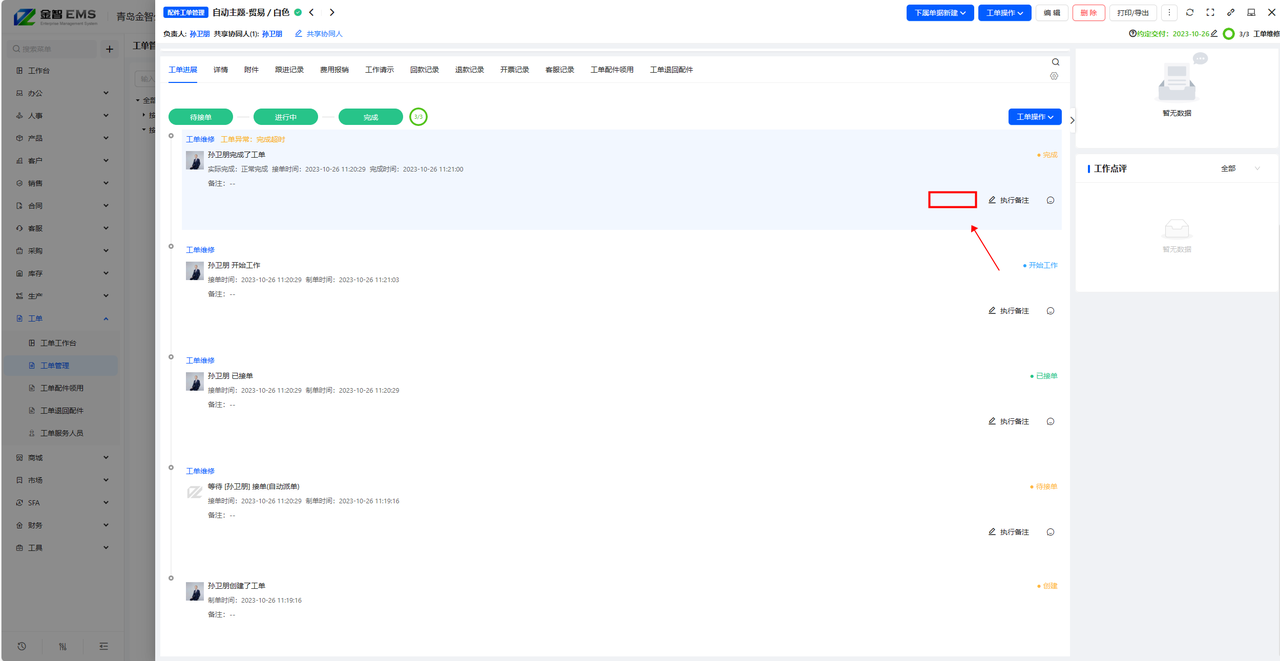Click the green 进行中 stage pill
Image resolution: width=1280 pixels, height=661 pixels.
286,117
